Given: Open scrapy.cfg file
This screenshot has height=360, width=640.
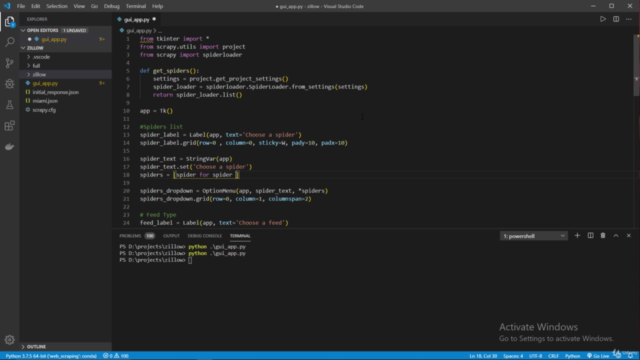Looking at the screenshot, I should pos(44,110).
